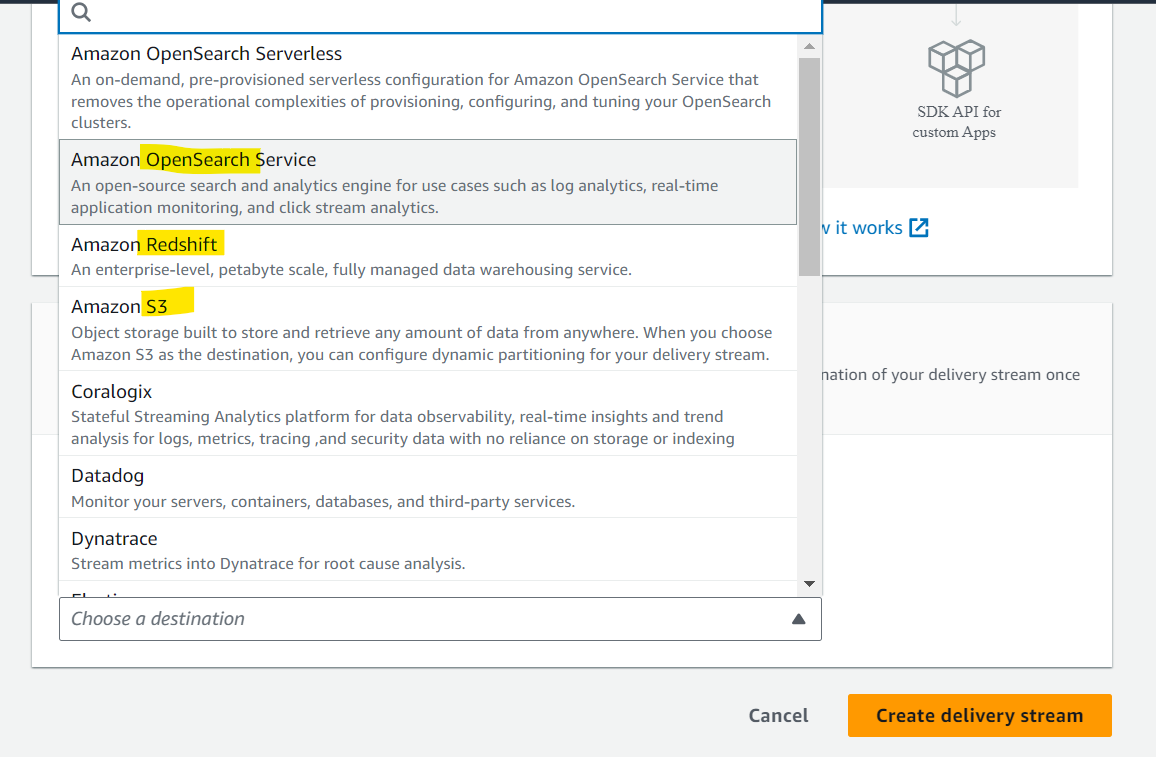The image size is (1156, 757).
Task: Select Coralogix from destination list
Action: (x=428, y=414)
